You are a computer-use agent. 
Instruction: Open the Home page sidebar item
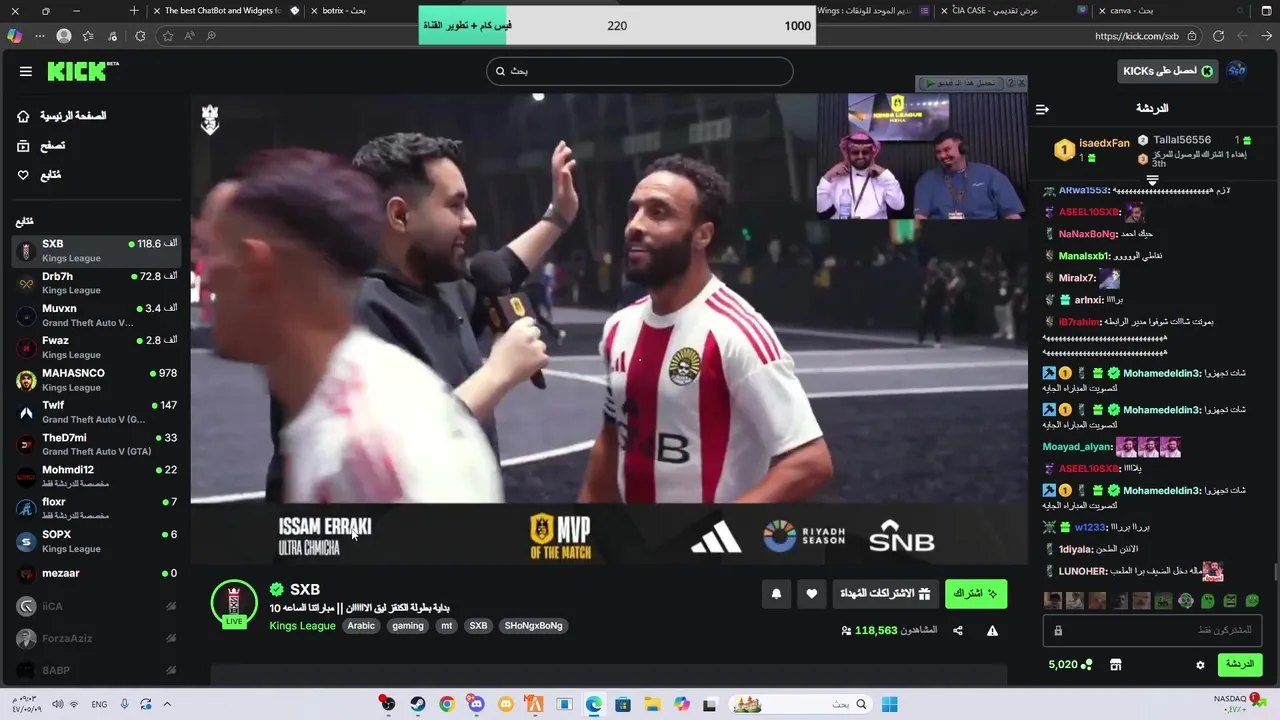(x=64, y=116)
